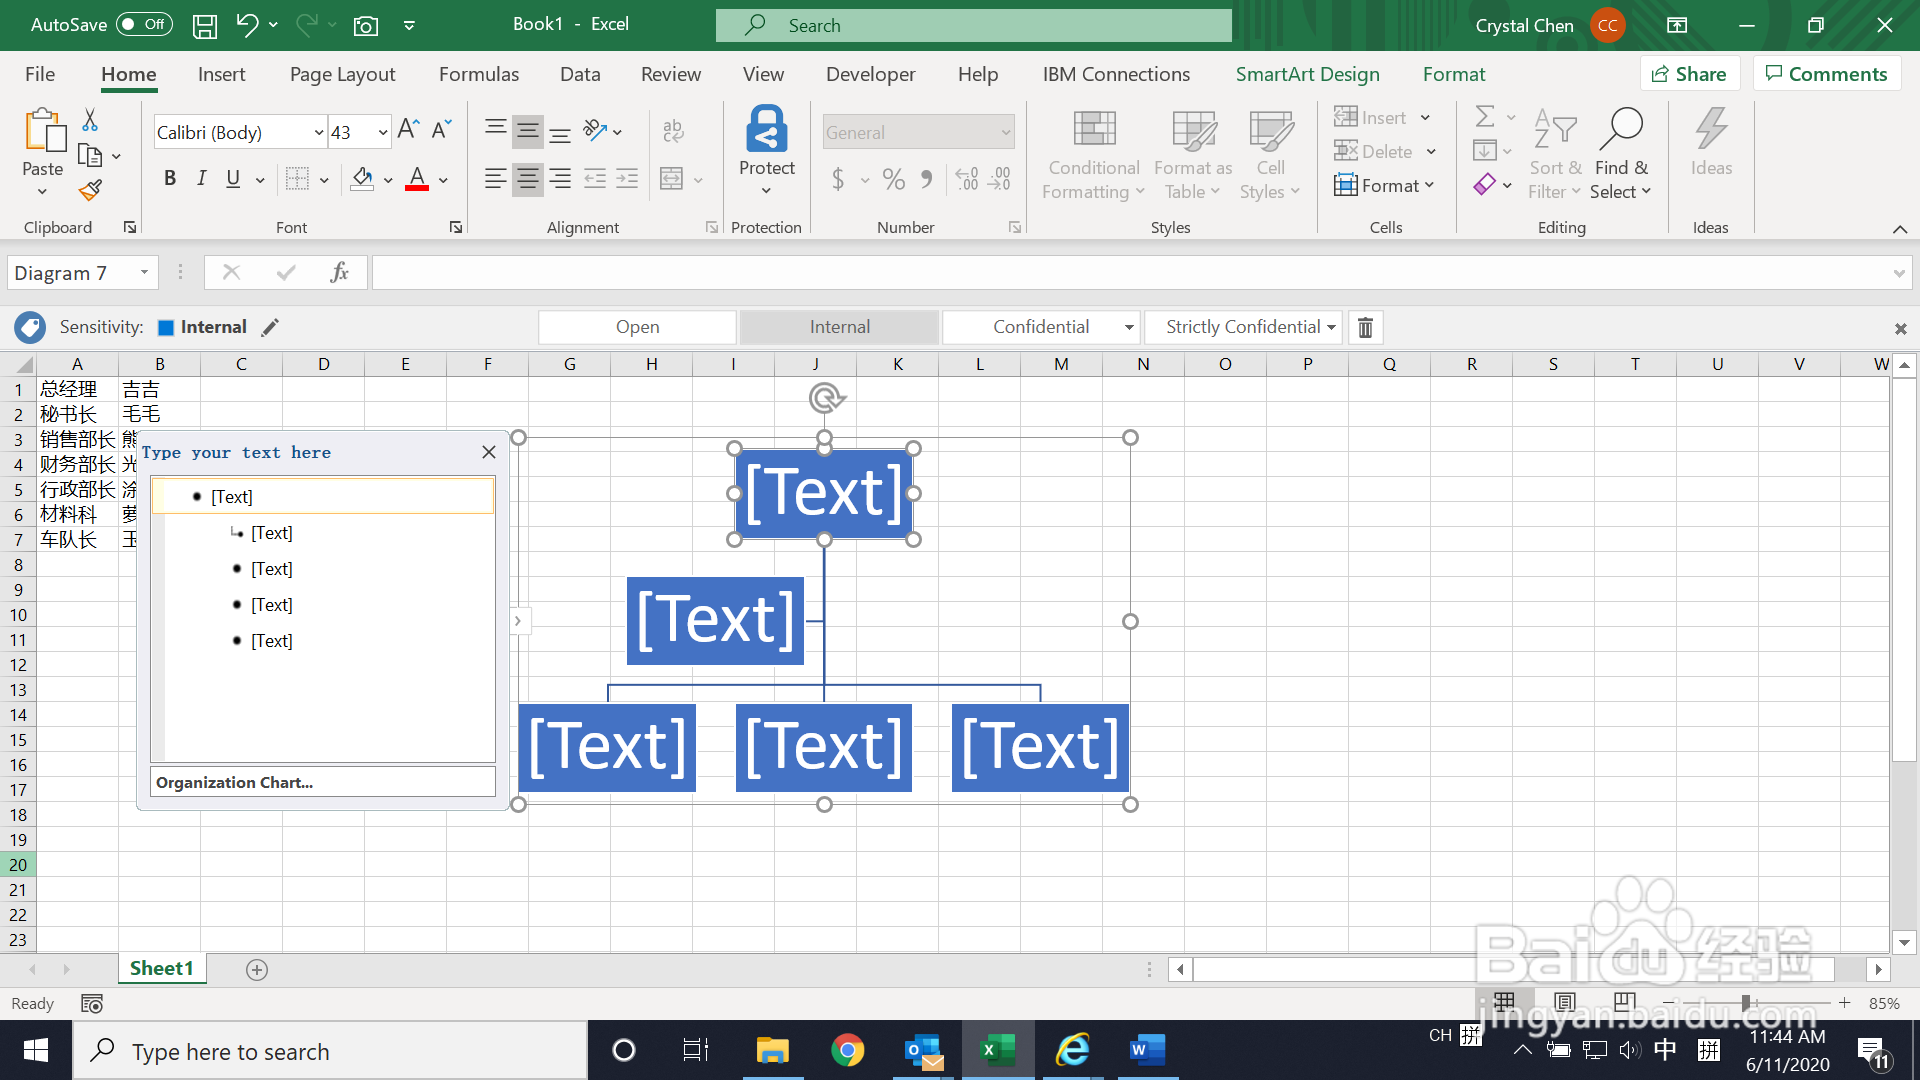Switch to the Page Layout tab
This screenshot has height=1080, width=1920.
pyautogui.click(x=342, y=74)
